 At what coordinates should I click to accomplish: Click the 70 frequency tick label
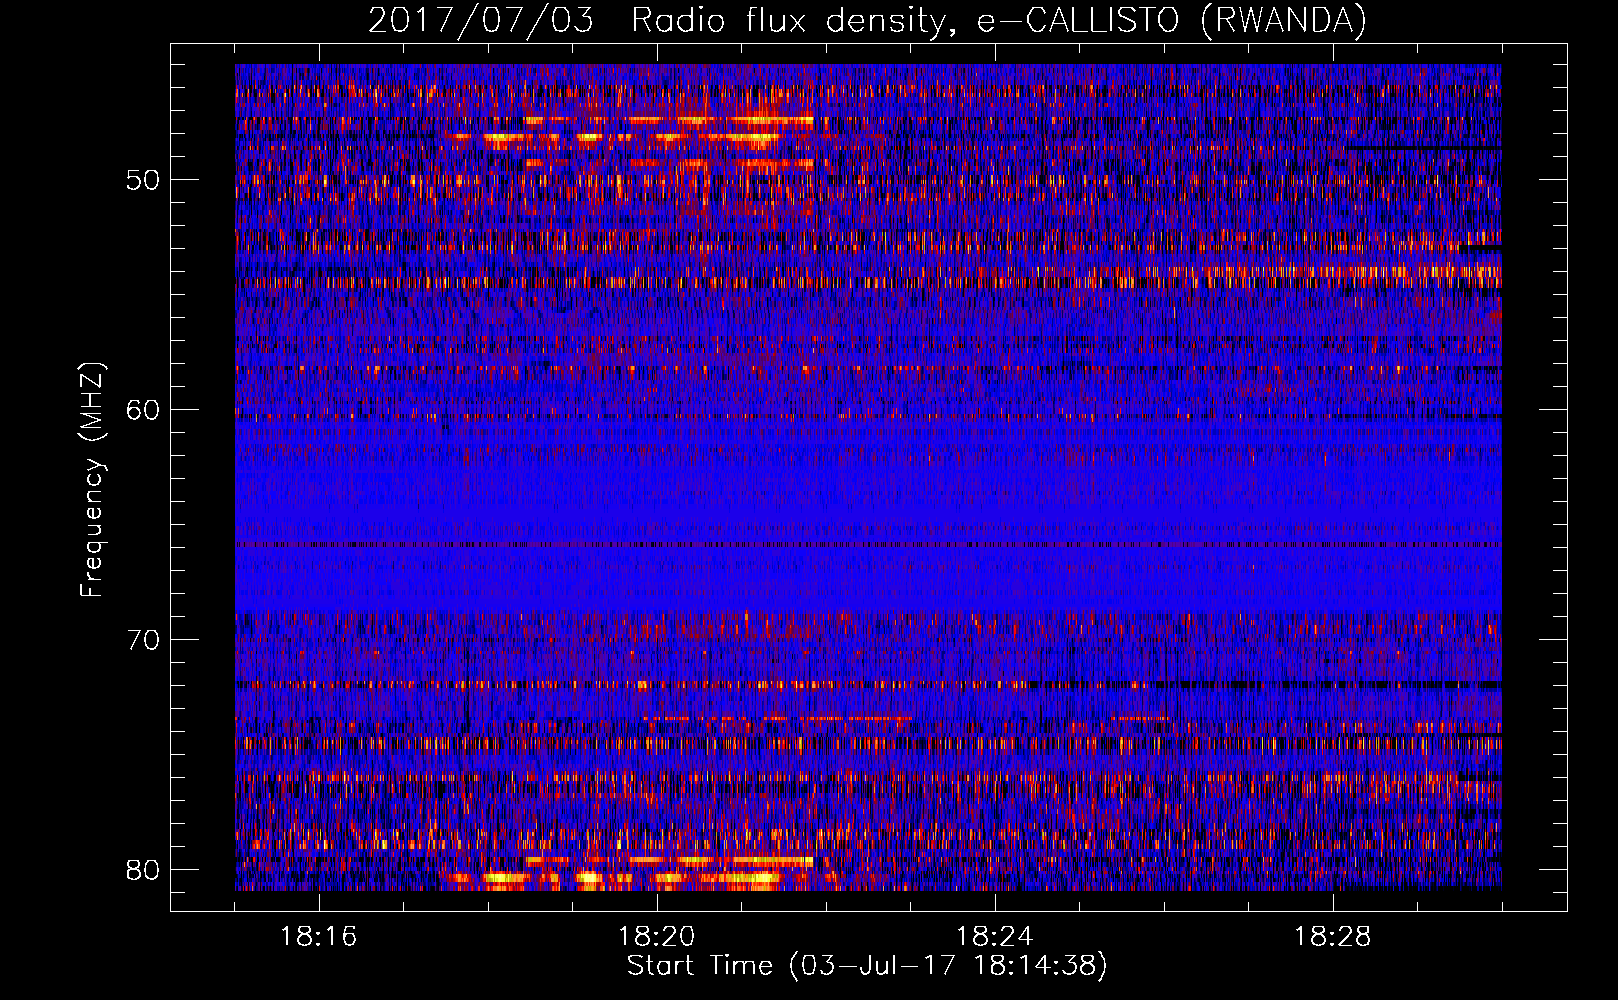[143, 640]
